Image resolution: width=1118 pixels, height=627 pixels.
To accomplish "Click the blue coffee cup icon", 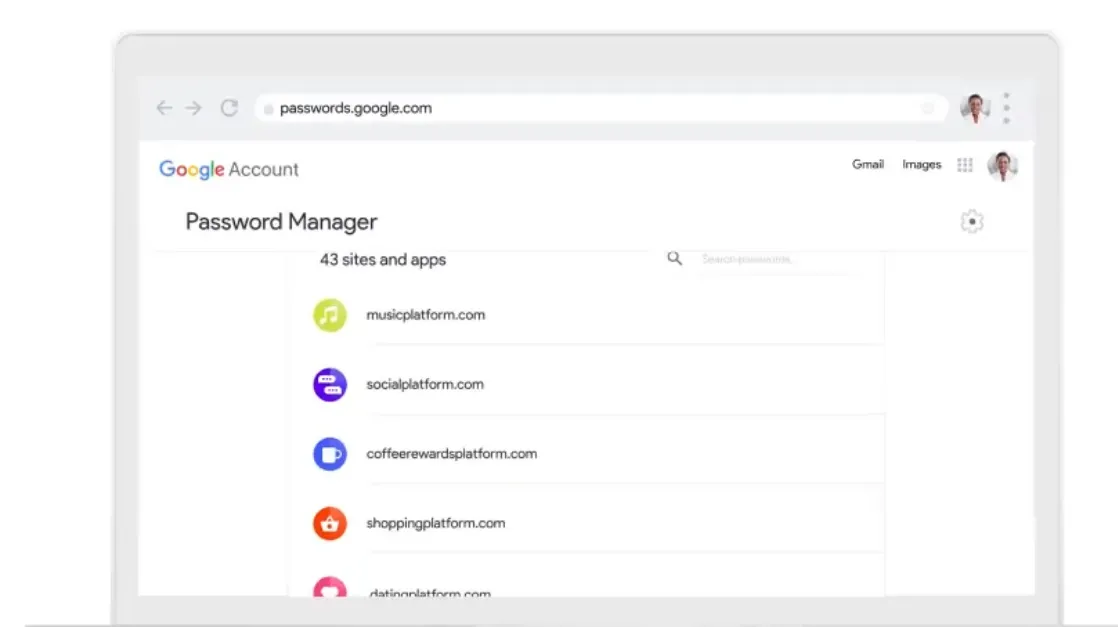I will 329,454.
